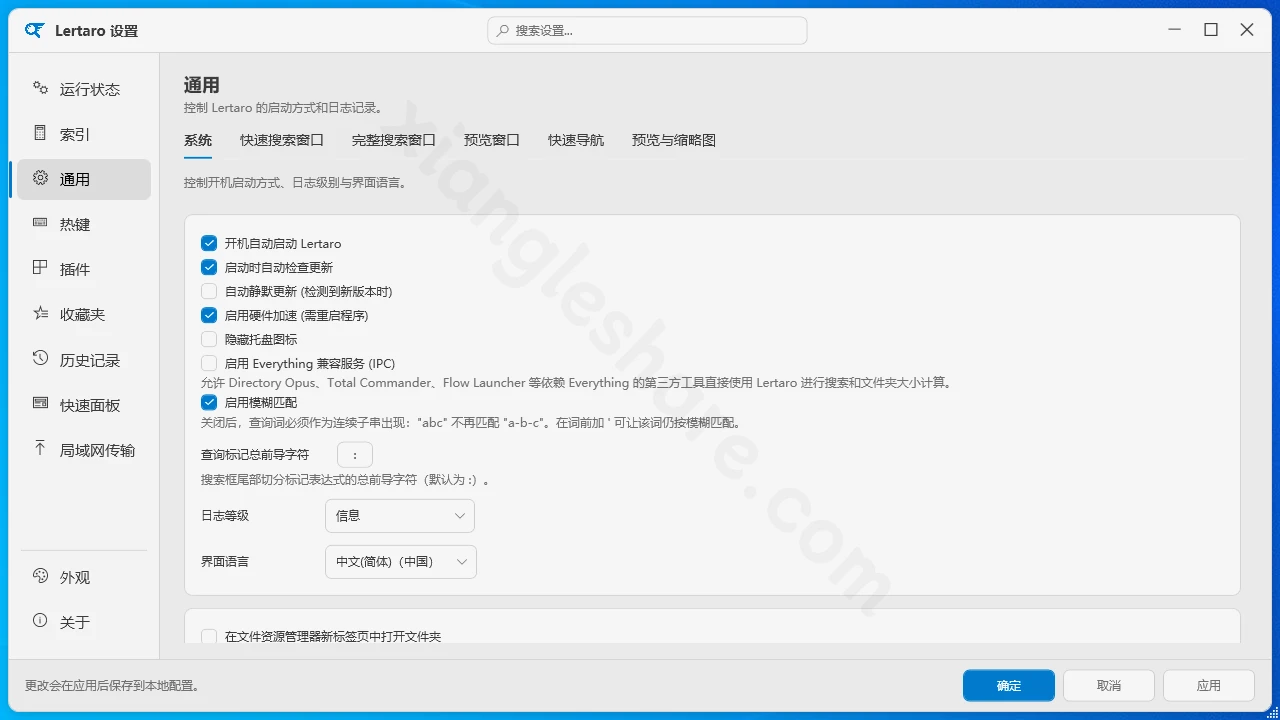This screenshot has width=1280, height=720.
Task: Open 关于 page
Action: (84, 622)
